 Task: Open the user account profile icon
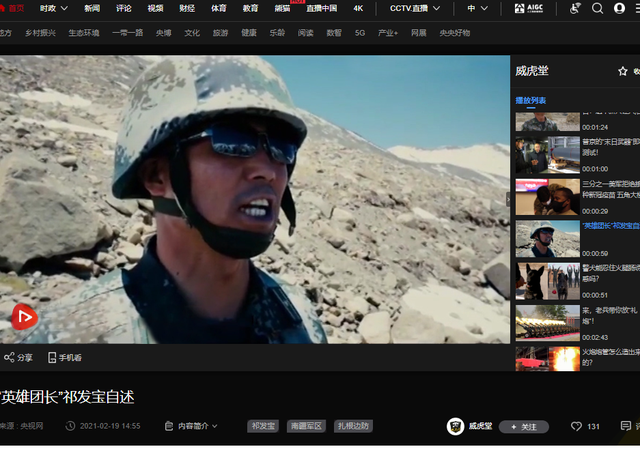click(620, 8)
